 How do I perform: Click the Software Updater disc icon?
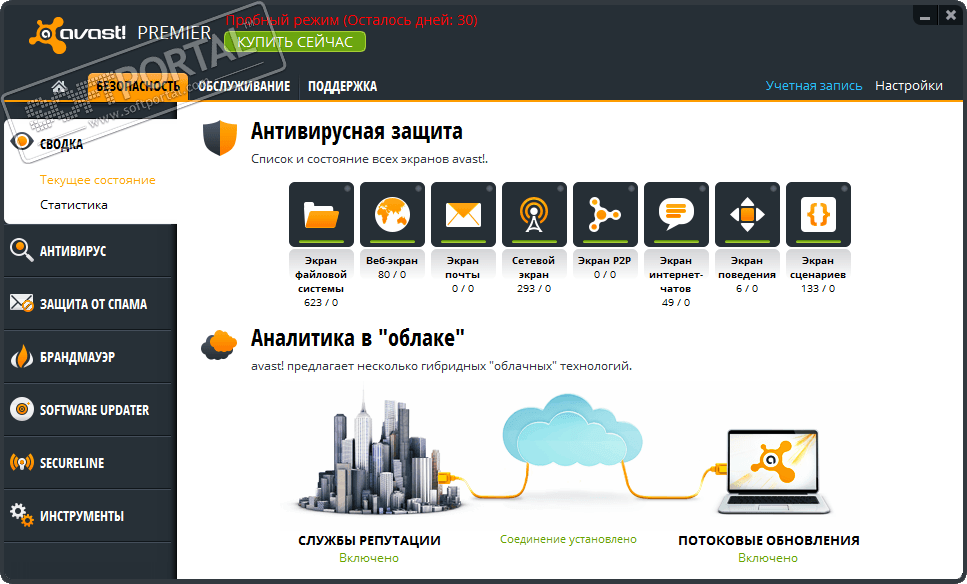[x=22, y=409]
